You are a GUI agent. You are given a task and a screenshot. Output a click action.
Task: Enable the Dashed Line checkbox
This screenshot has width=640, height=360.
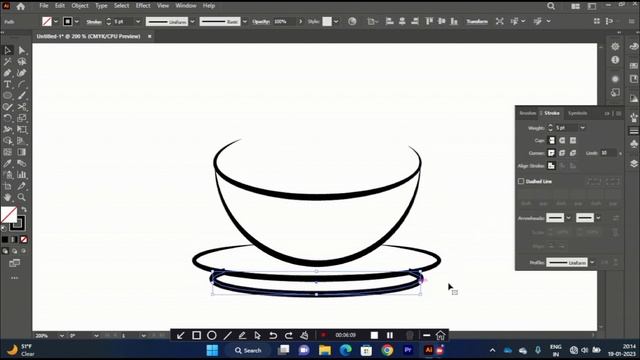coord(521,181)
